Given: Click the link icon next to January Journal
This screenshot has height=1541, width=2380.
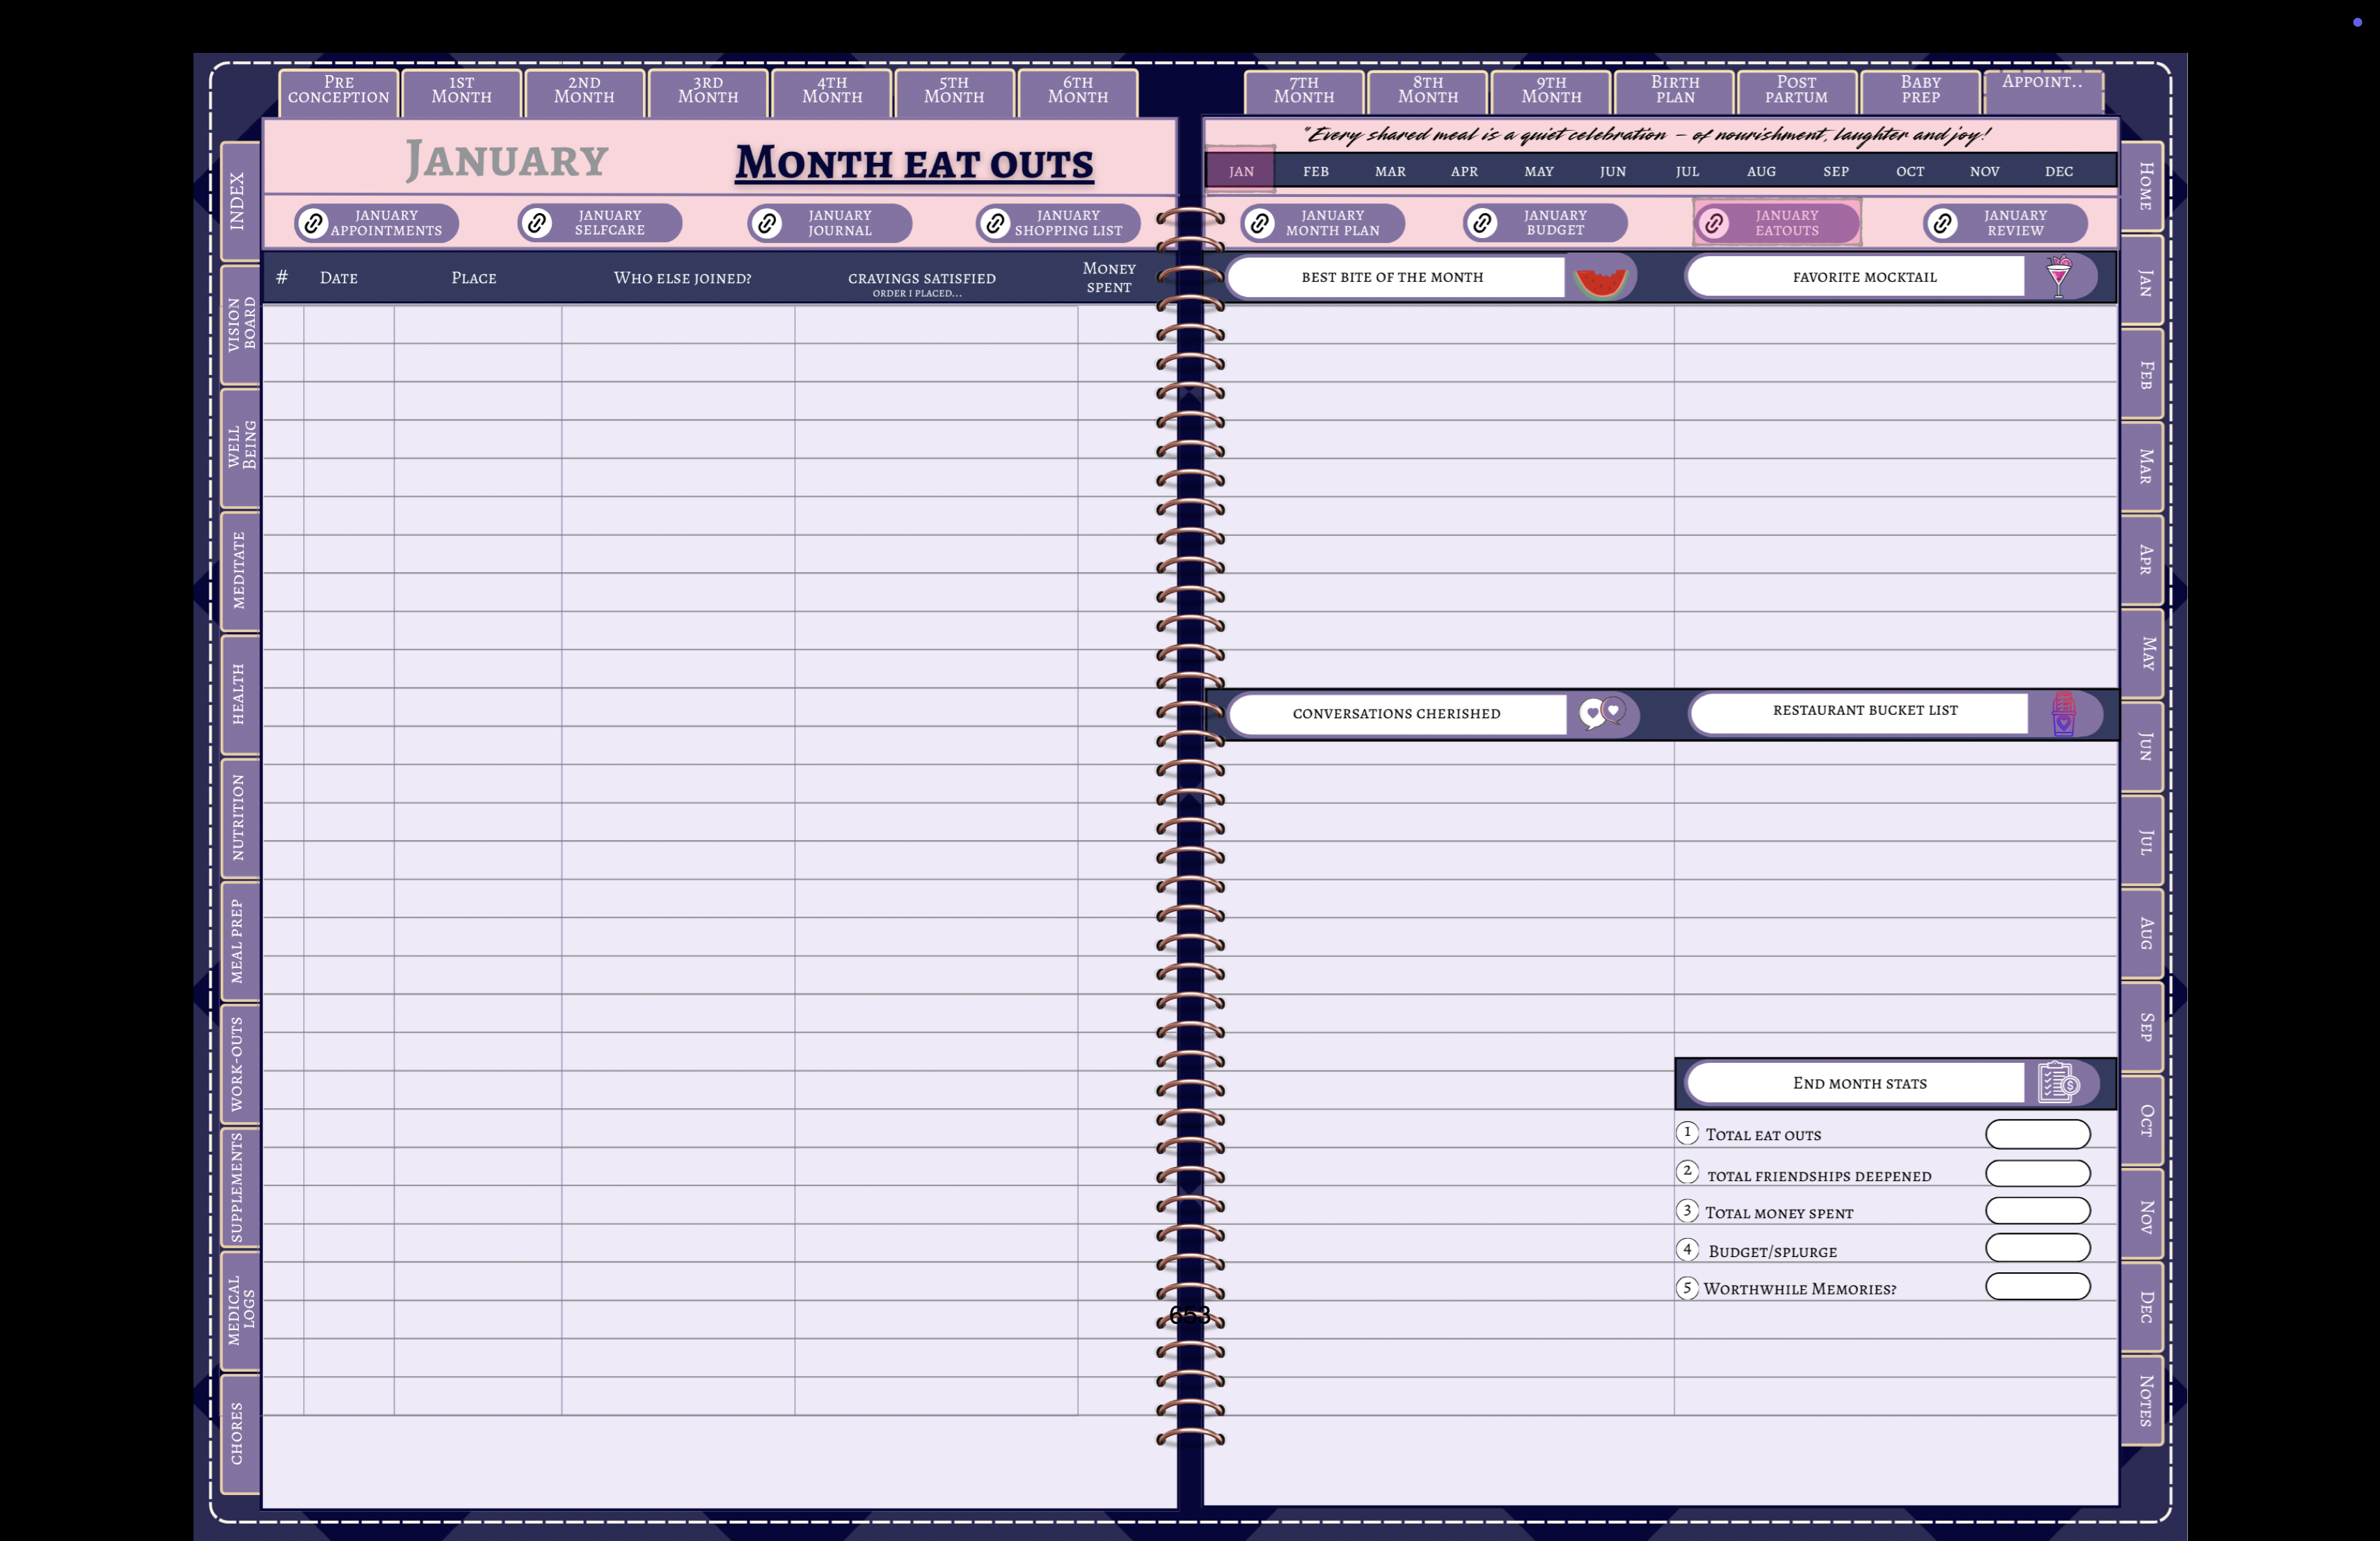Looking at the screenshot, I should coord(767,223).
